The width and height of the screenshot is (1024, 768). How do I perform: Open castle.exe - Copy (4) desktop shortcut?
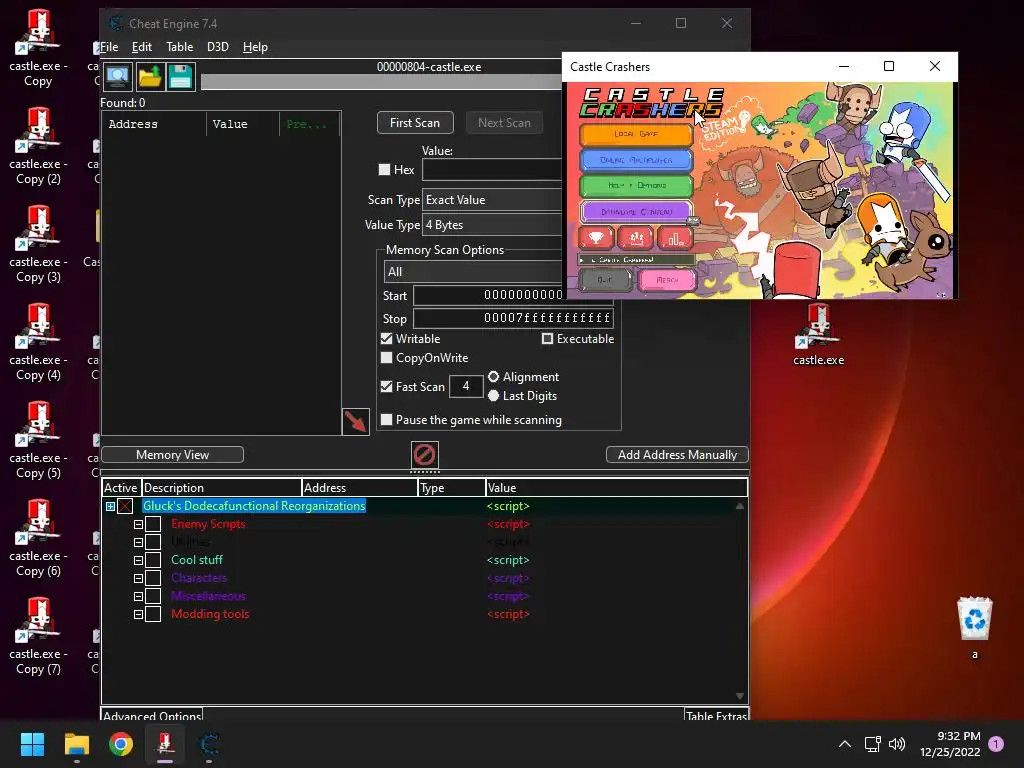(x=38, y=343)
